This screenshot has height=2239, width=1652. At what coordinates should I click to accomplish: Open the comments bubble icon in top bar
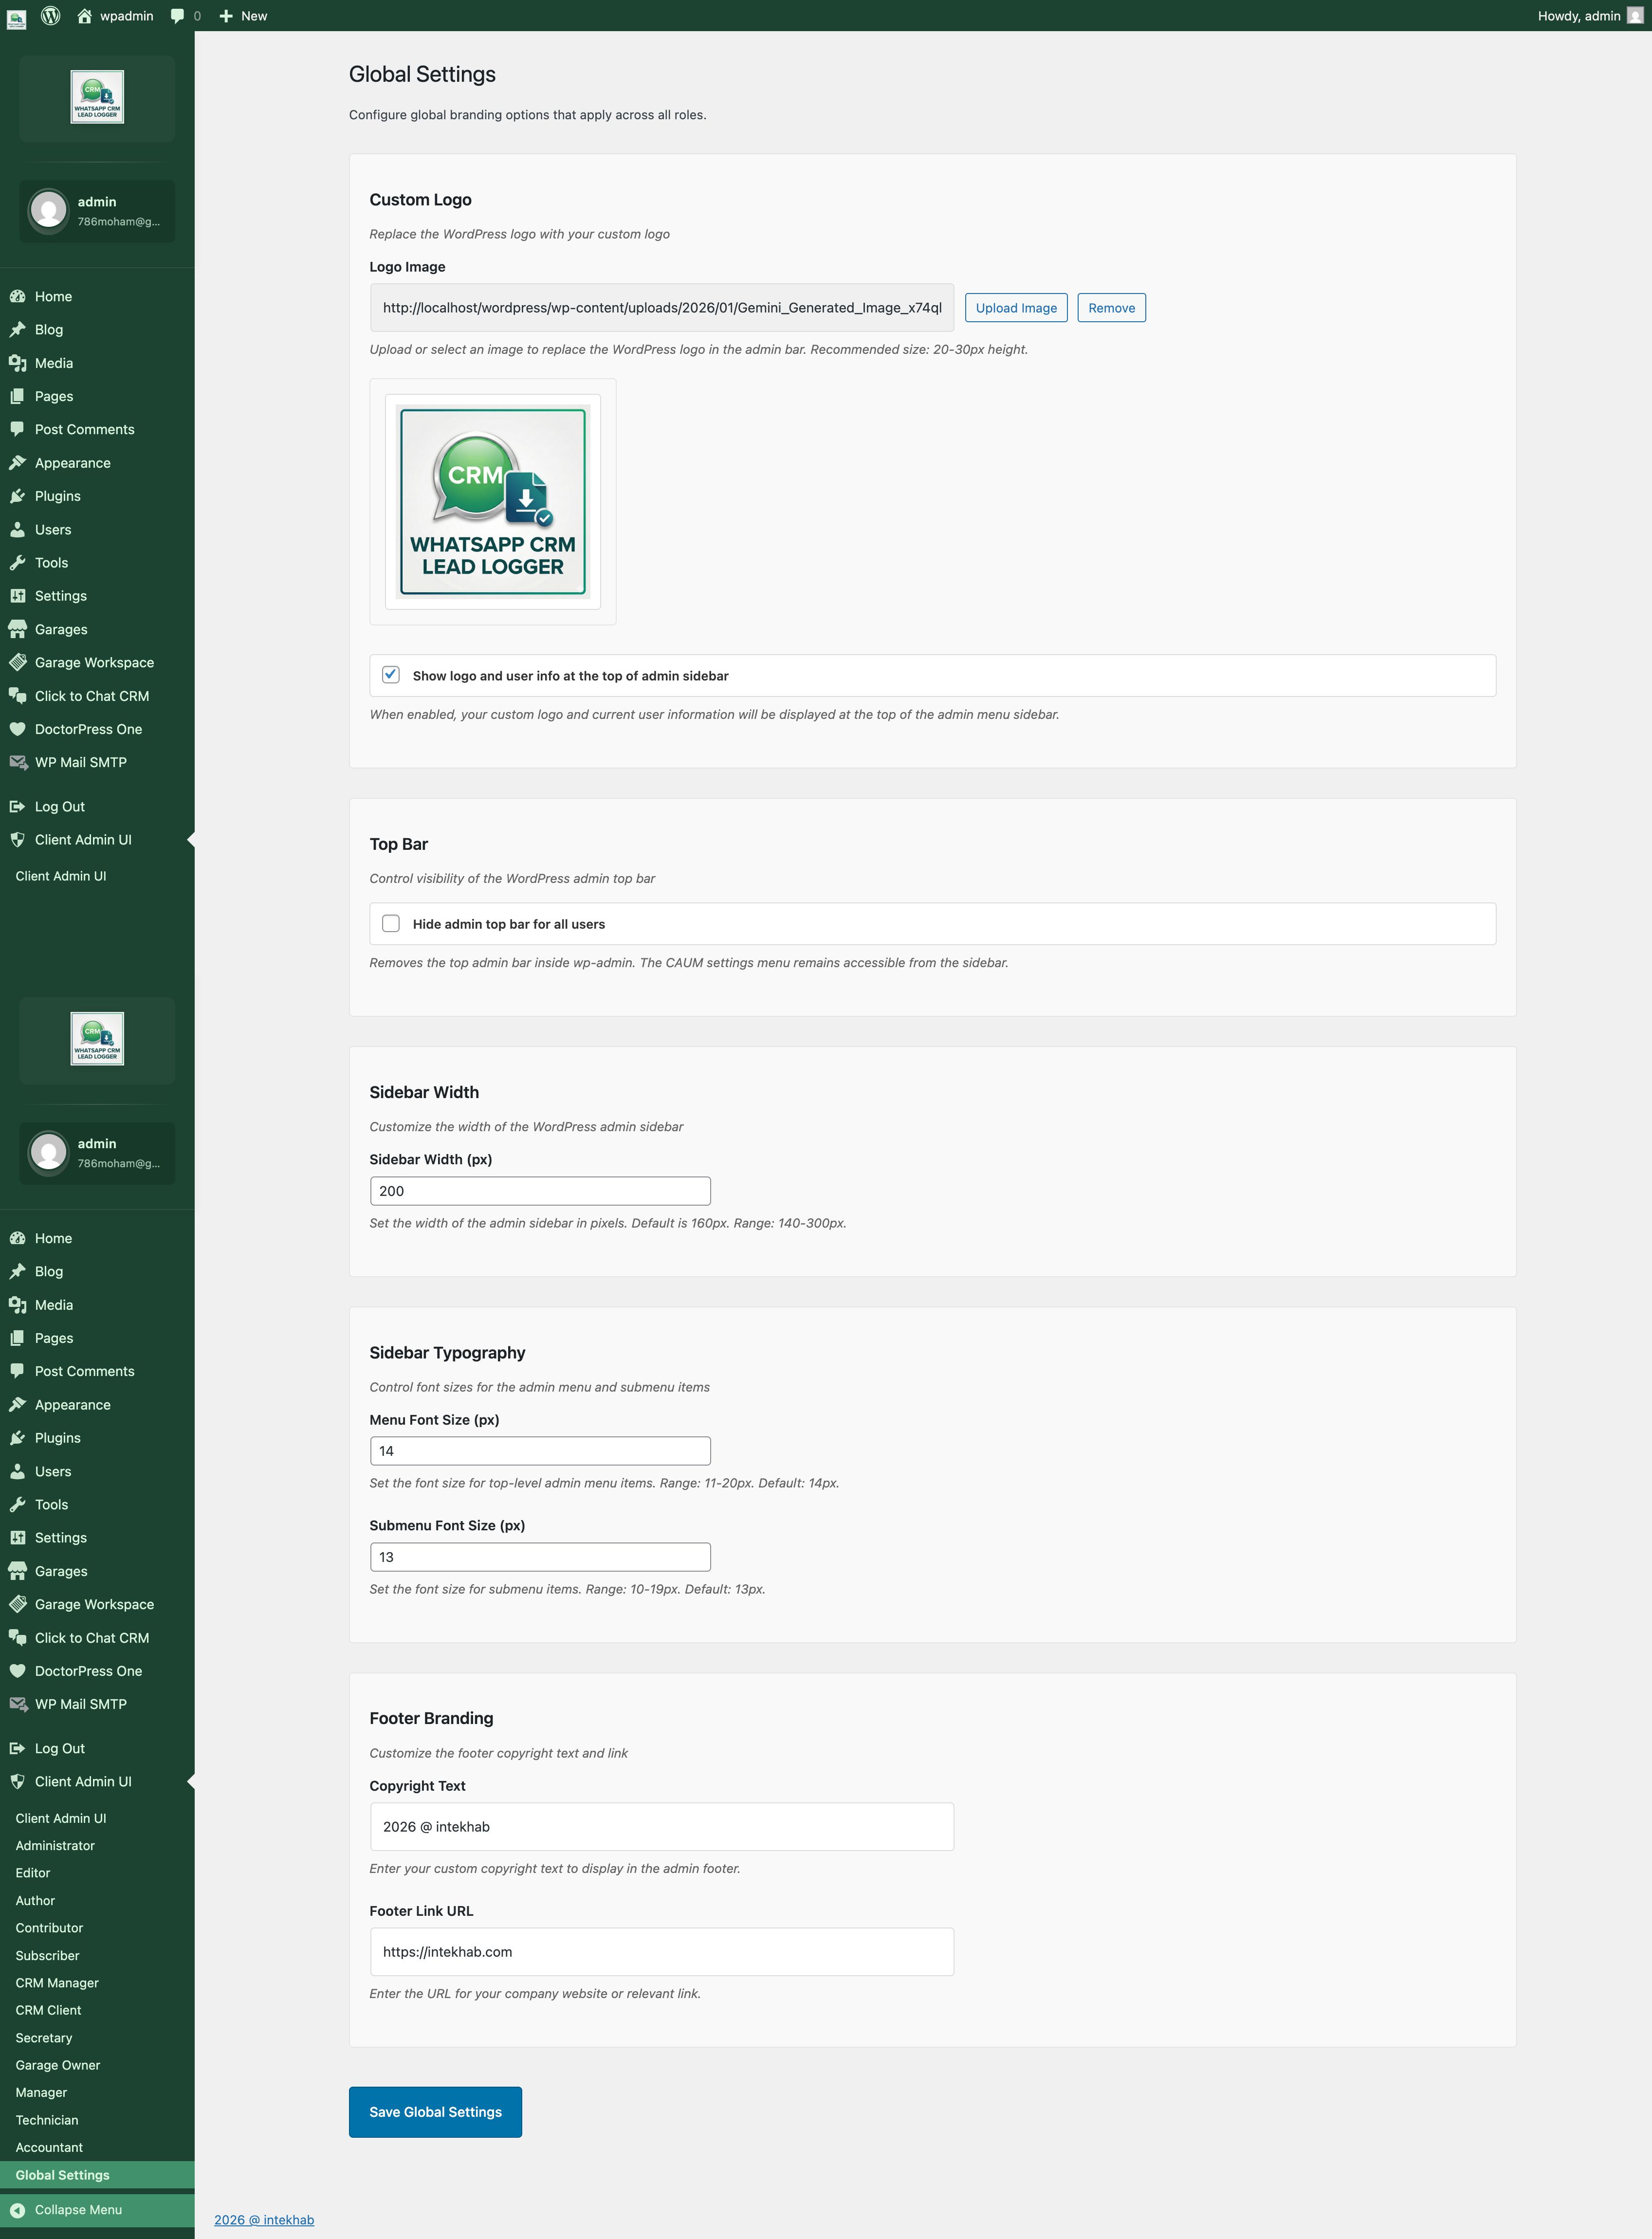177,16
